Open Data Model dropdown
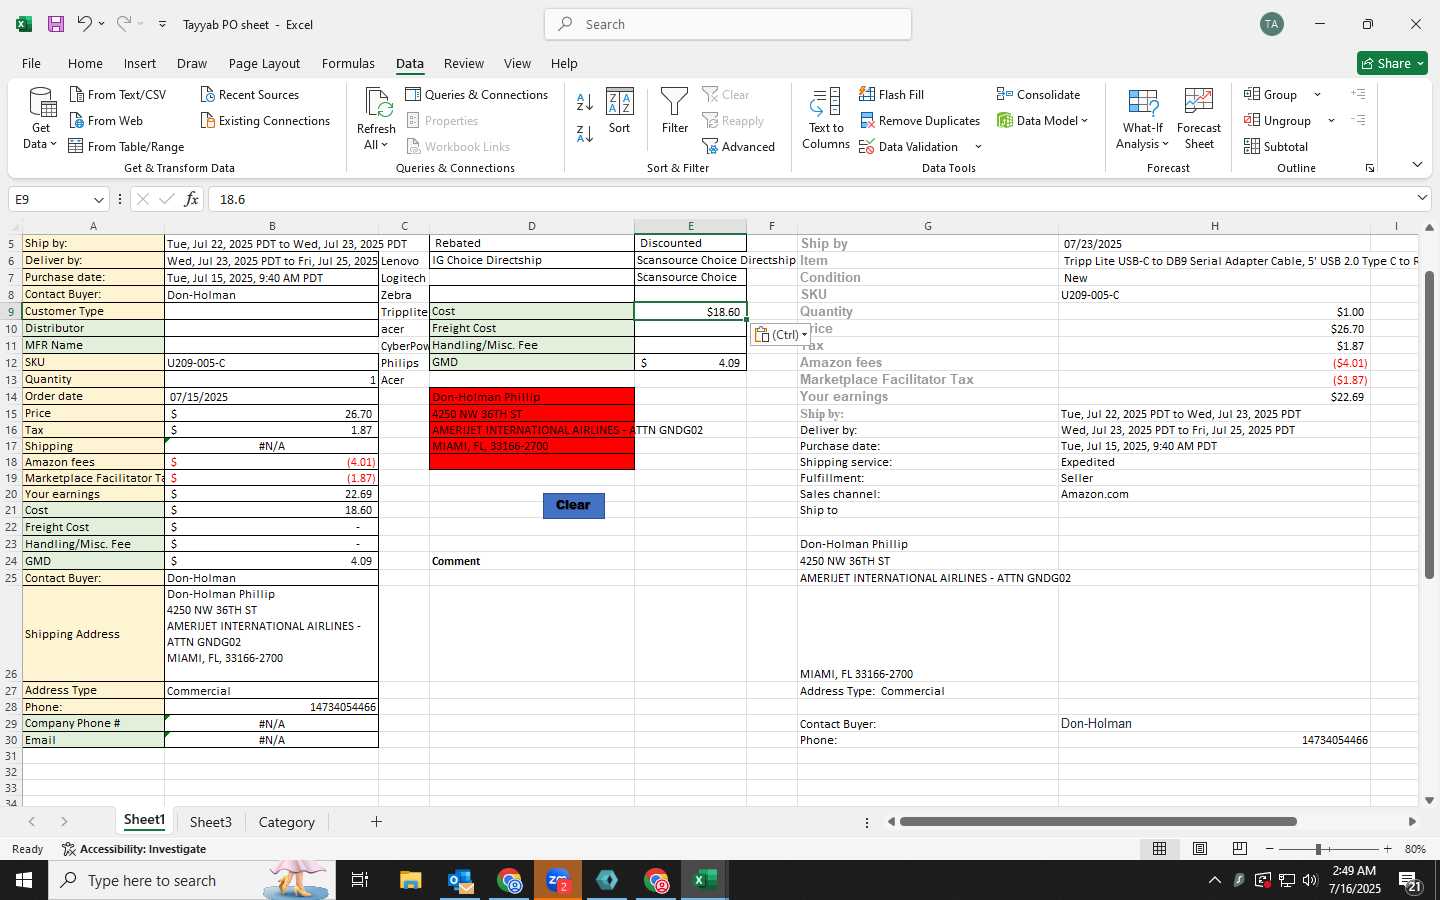This screenshot has width=1440, height=900. 1084,121
